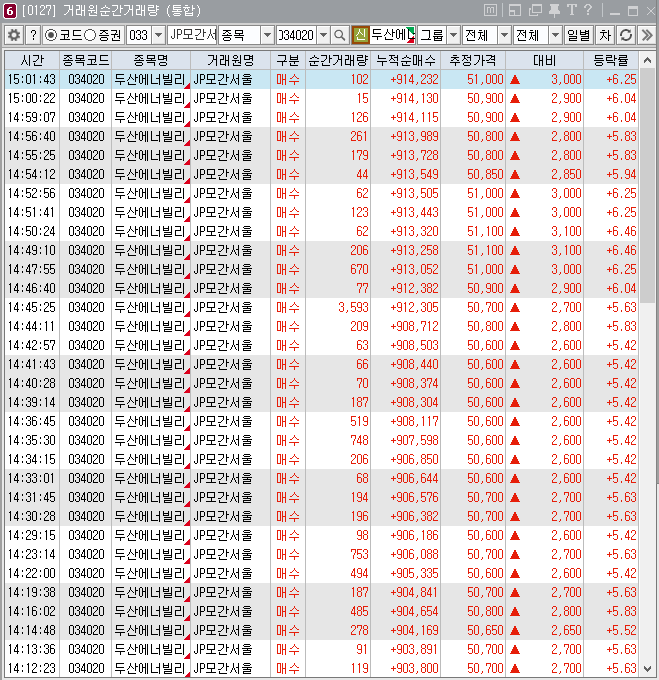Image resolution: width=659 pixels, height=680 pixels.
Task: Click the time cell 14:36:45
Action: (32, 422)
